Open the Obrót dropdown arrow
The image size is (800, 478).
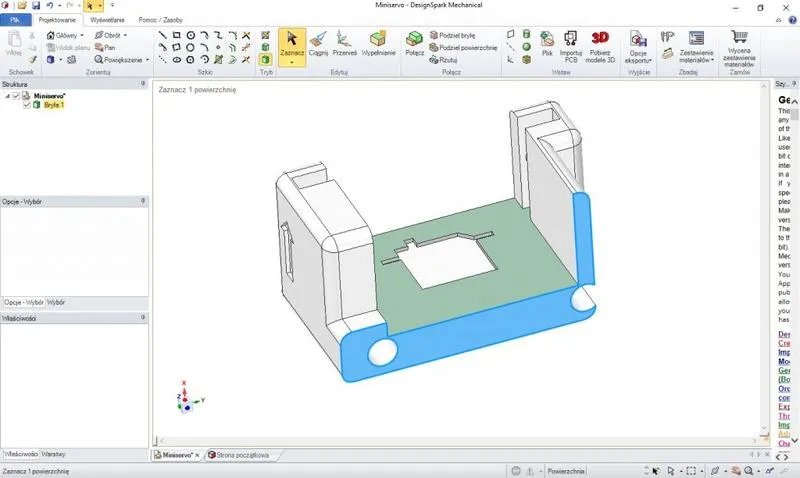pos(125,35)
